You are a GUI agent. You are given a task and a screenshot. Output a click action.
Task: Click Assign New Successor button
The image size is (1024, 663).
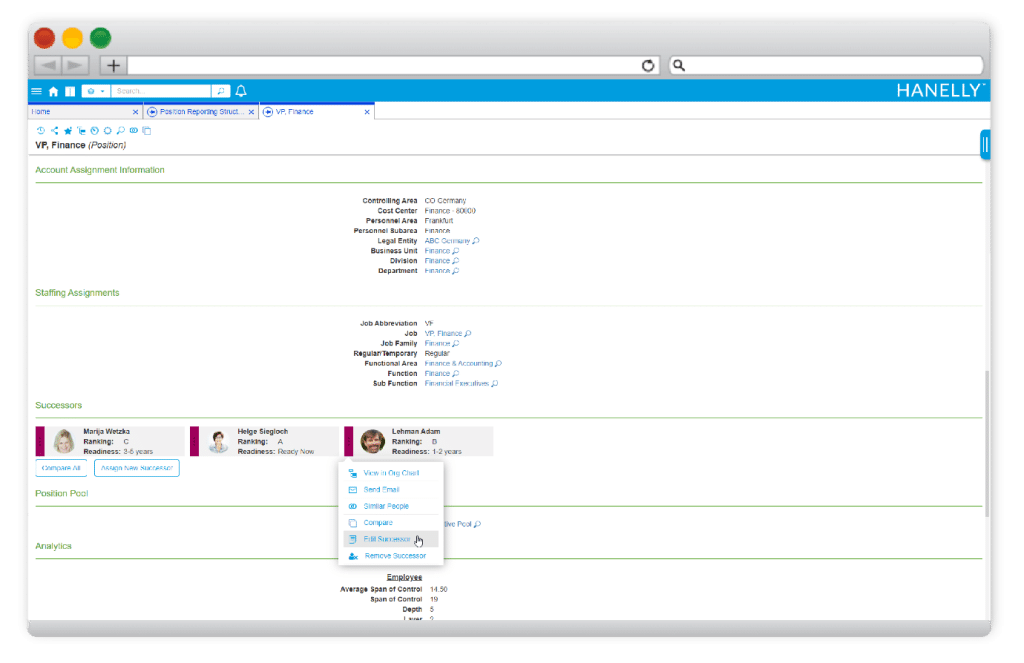pyautogui.click(x=136, y=468)
